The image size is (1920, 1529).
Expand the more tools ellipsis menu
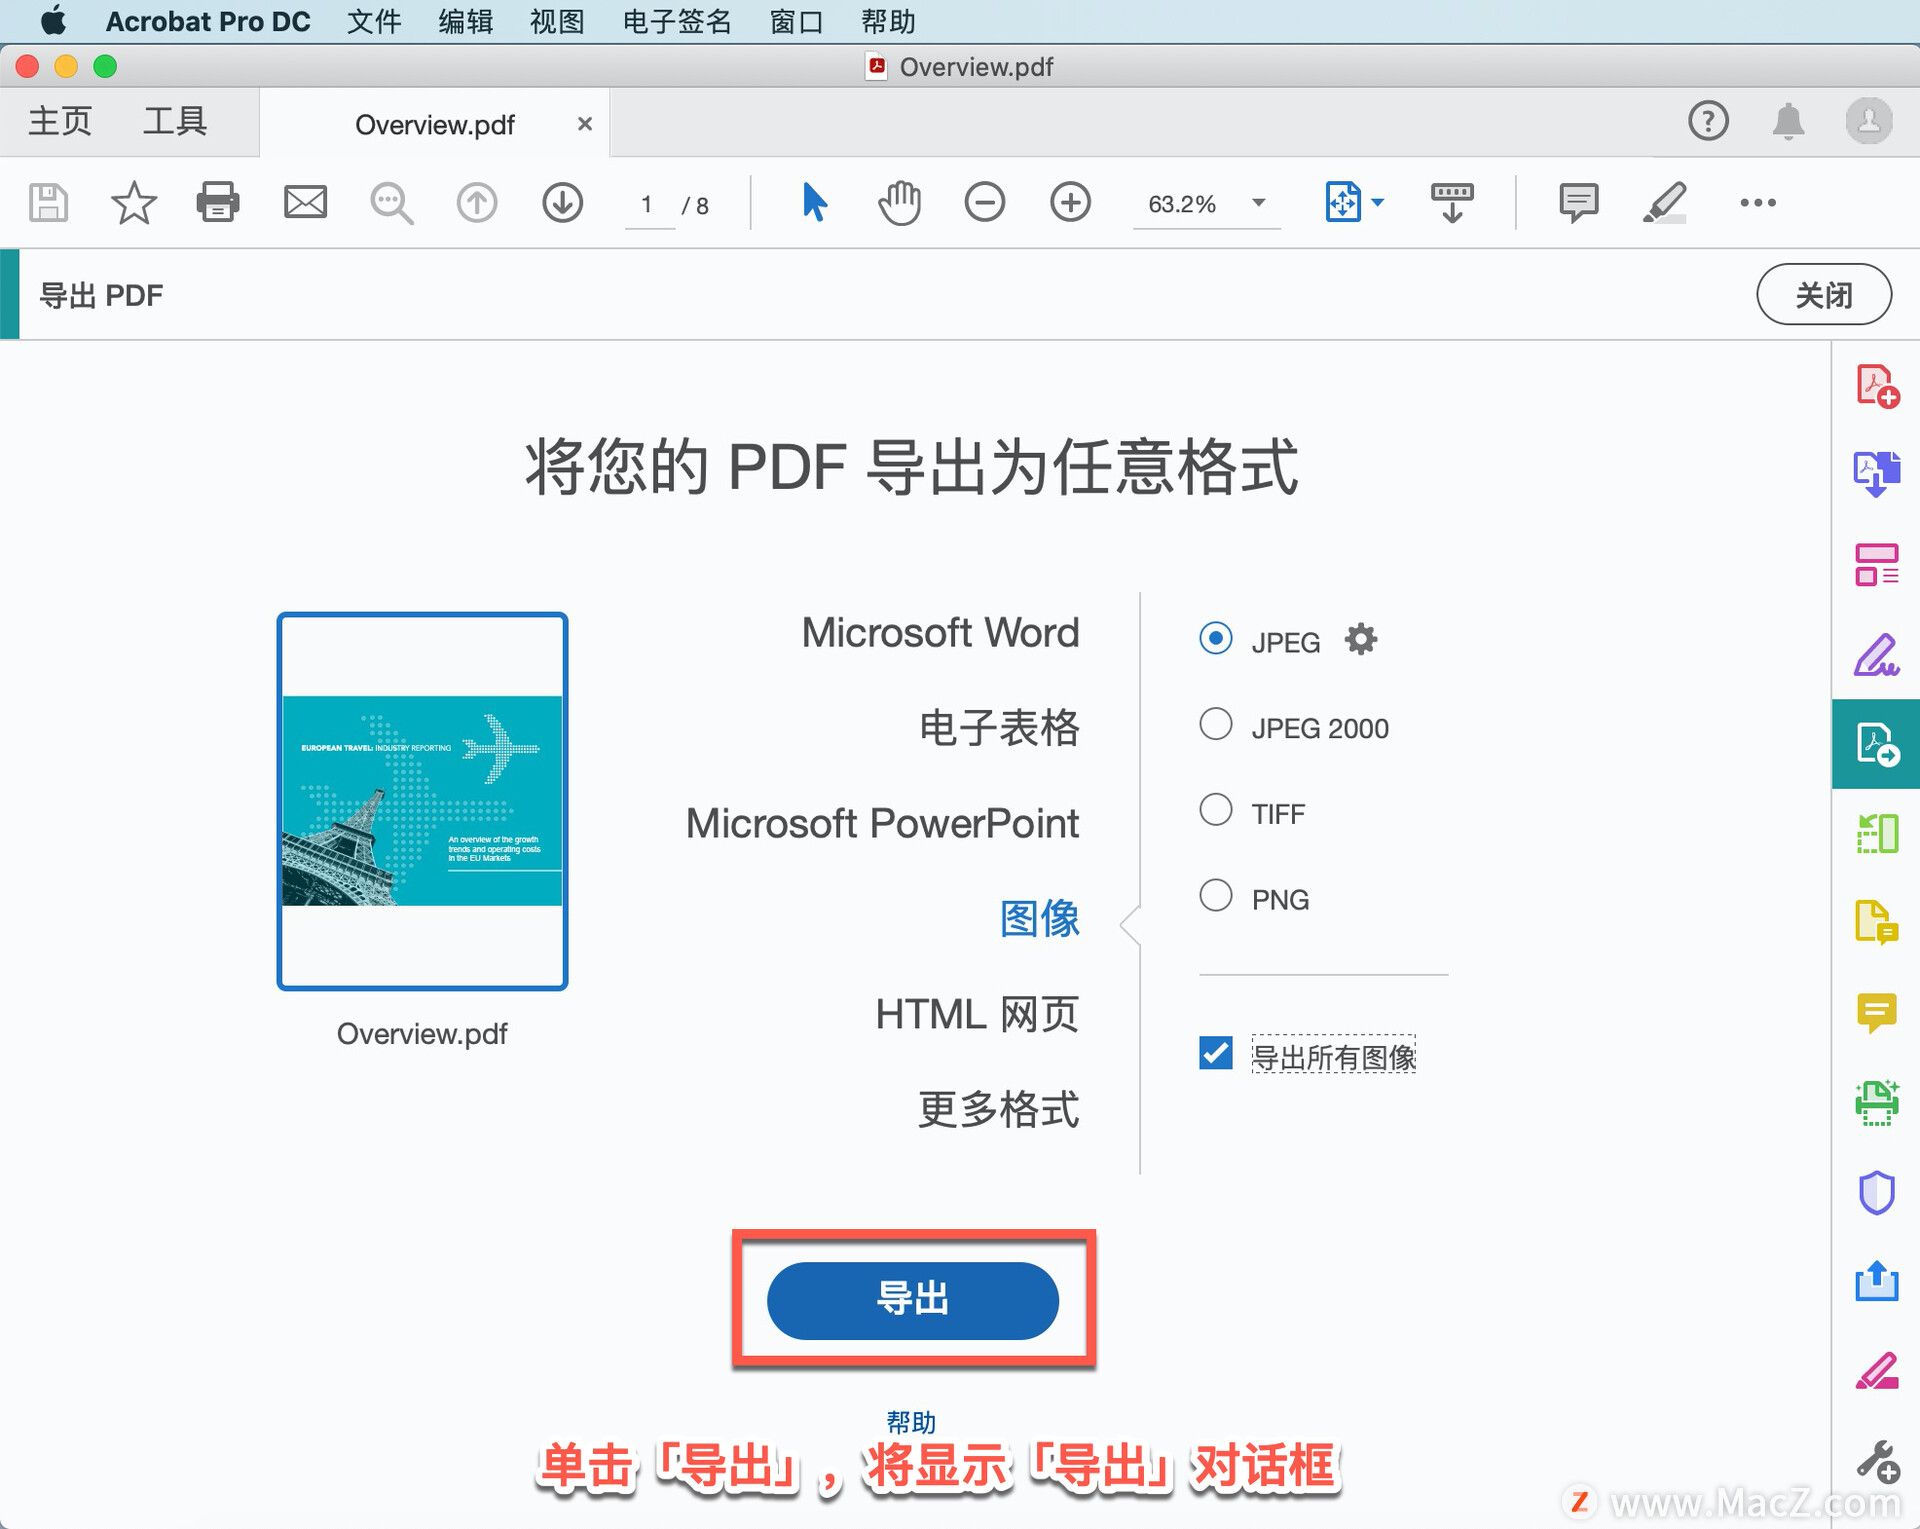[1757, 203]
